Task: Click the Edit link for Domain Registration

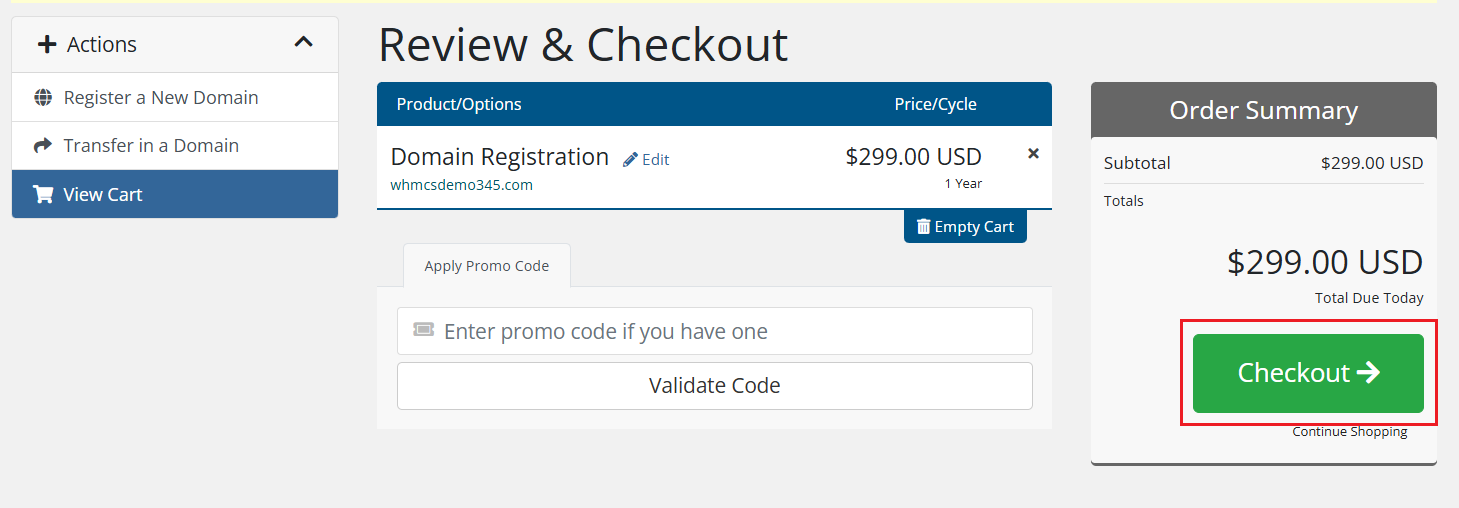Action: click(656, 160)
